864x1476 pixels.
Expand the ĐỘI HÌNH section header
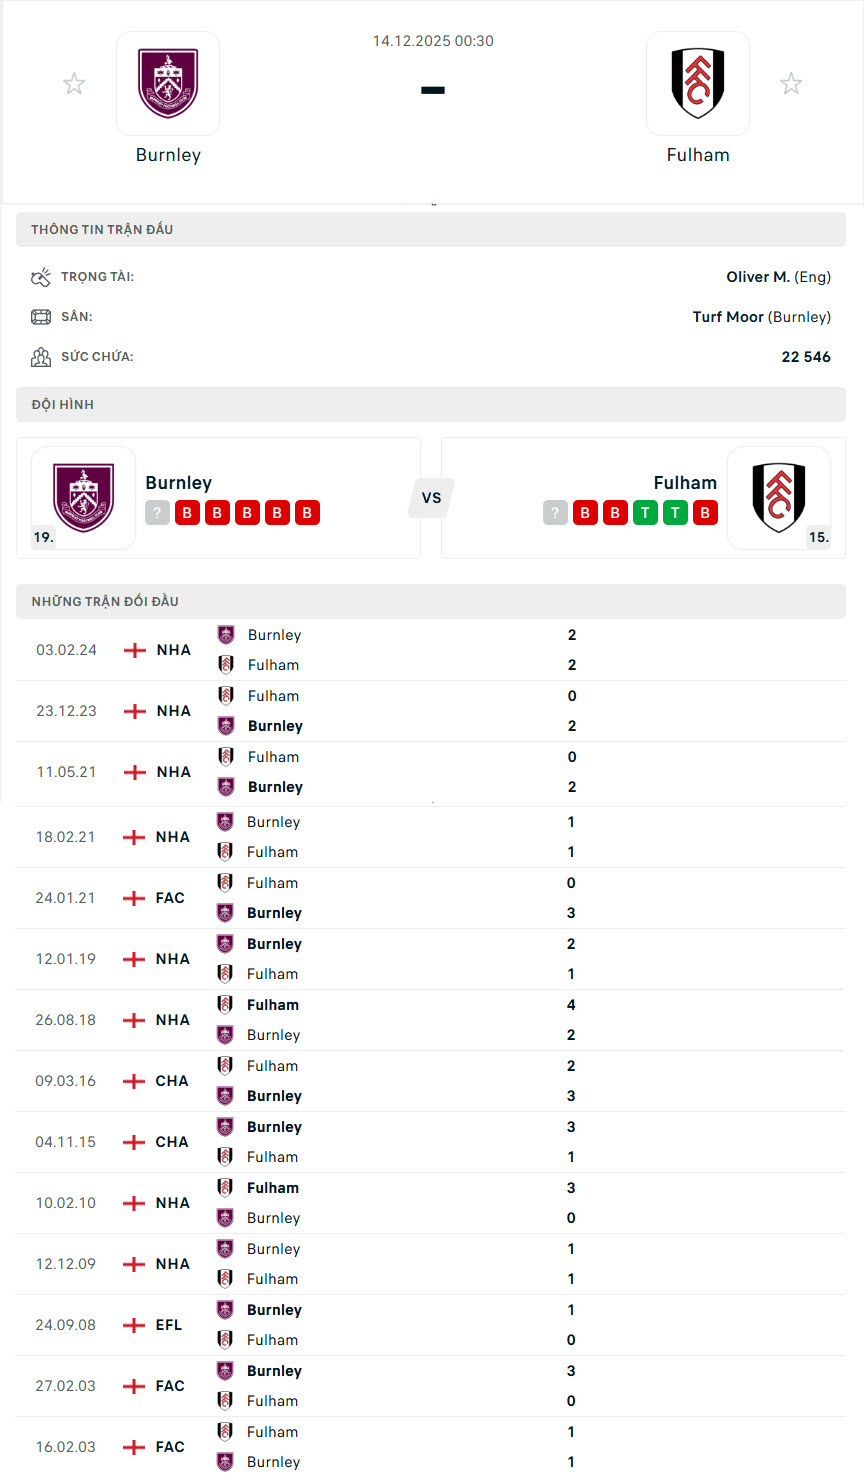point(432,404)
